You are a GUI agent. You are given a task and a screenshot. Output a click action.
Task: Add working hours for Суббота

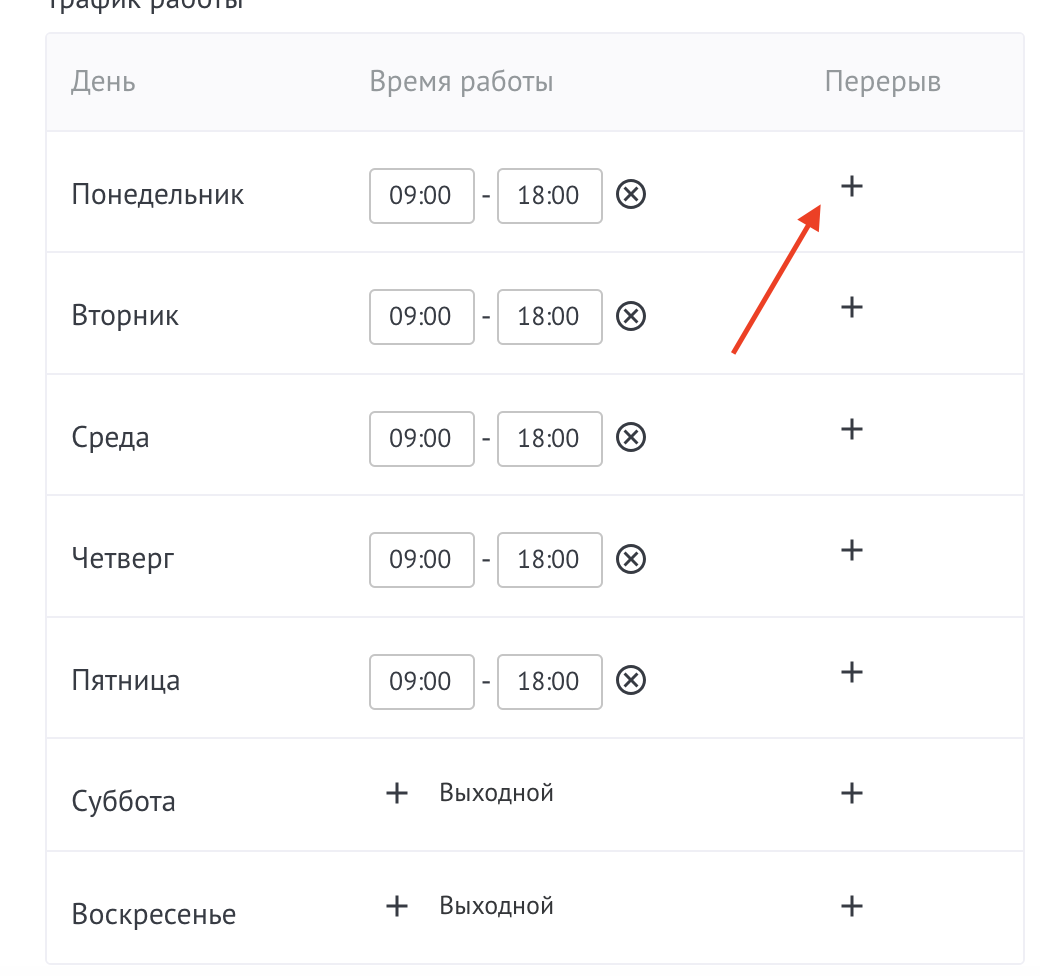(397, 793)
